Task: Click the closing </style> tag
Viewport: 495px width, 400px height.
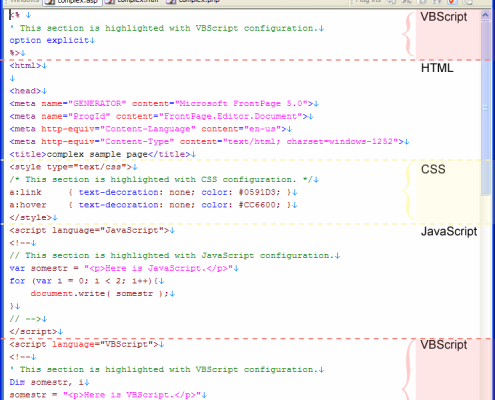Action: point(30,218)
